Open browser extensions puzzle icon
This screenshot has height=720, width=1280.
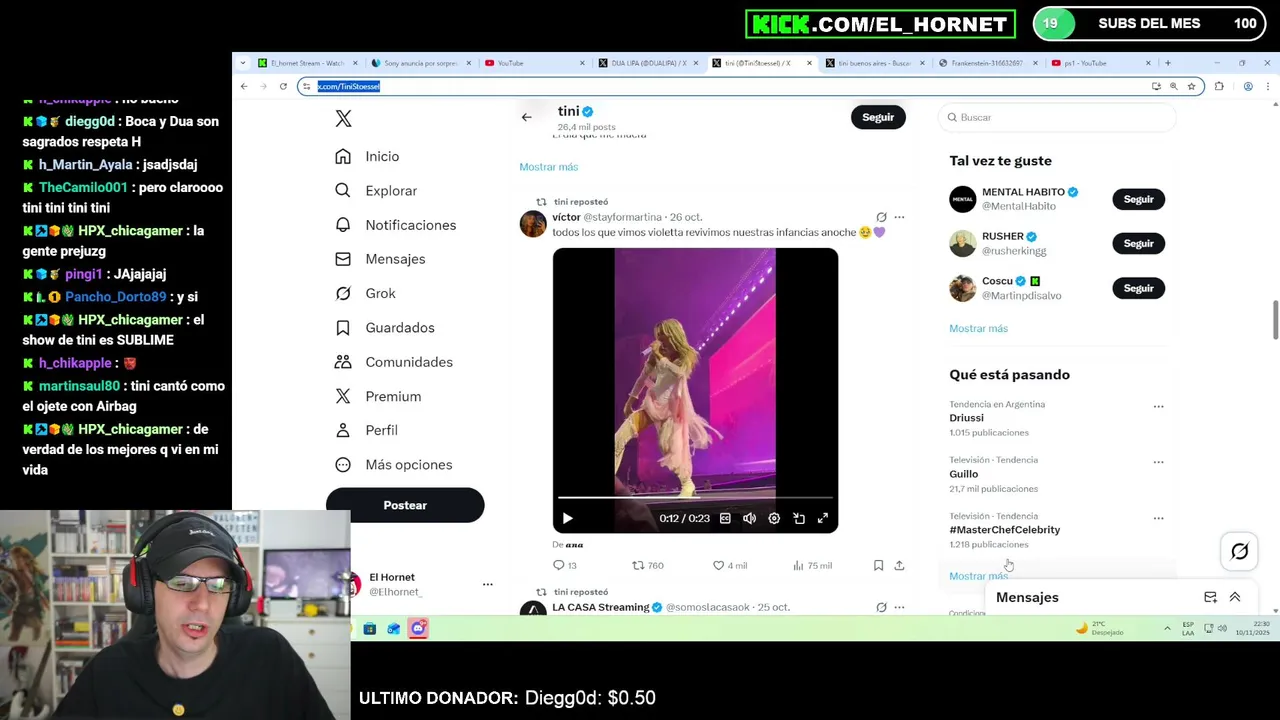pyautogui.click(x=1219, y=86)
